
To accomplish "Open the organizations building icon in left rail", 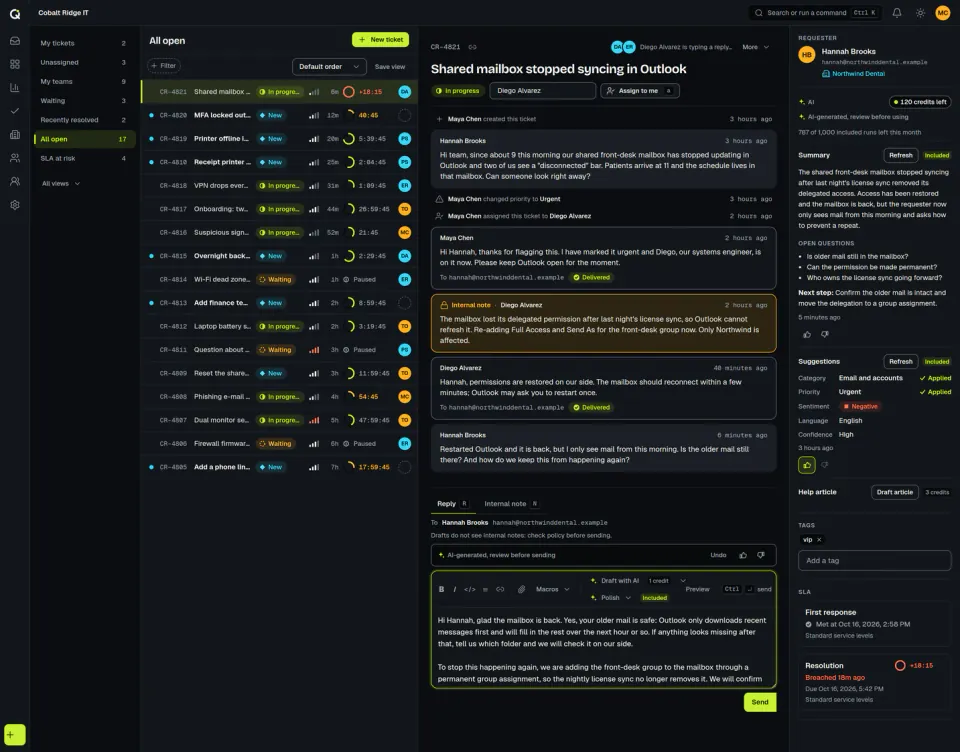I will pyautogui.click(x=15, y=135).
